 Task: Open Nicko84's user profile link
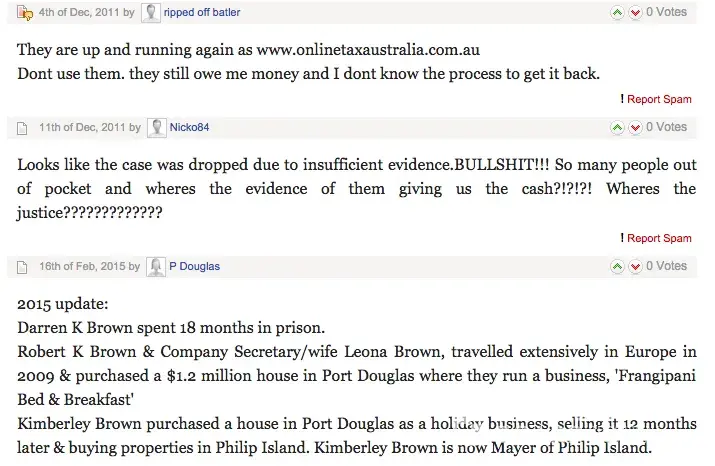(189, 128)
